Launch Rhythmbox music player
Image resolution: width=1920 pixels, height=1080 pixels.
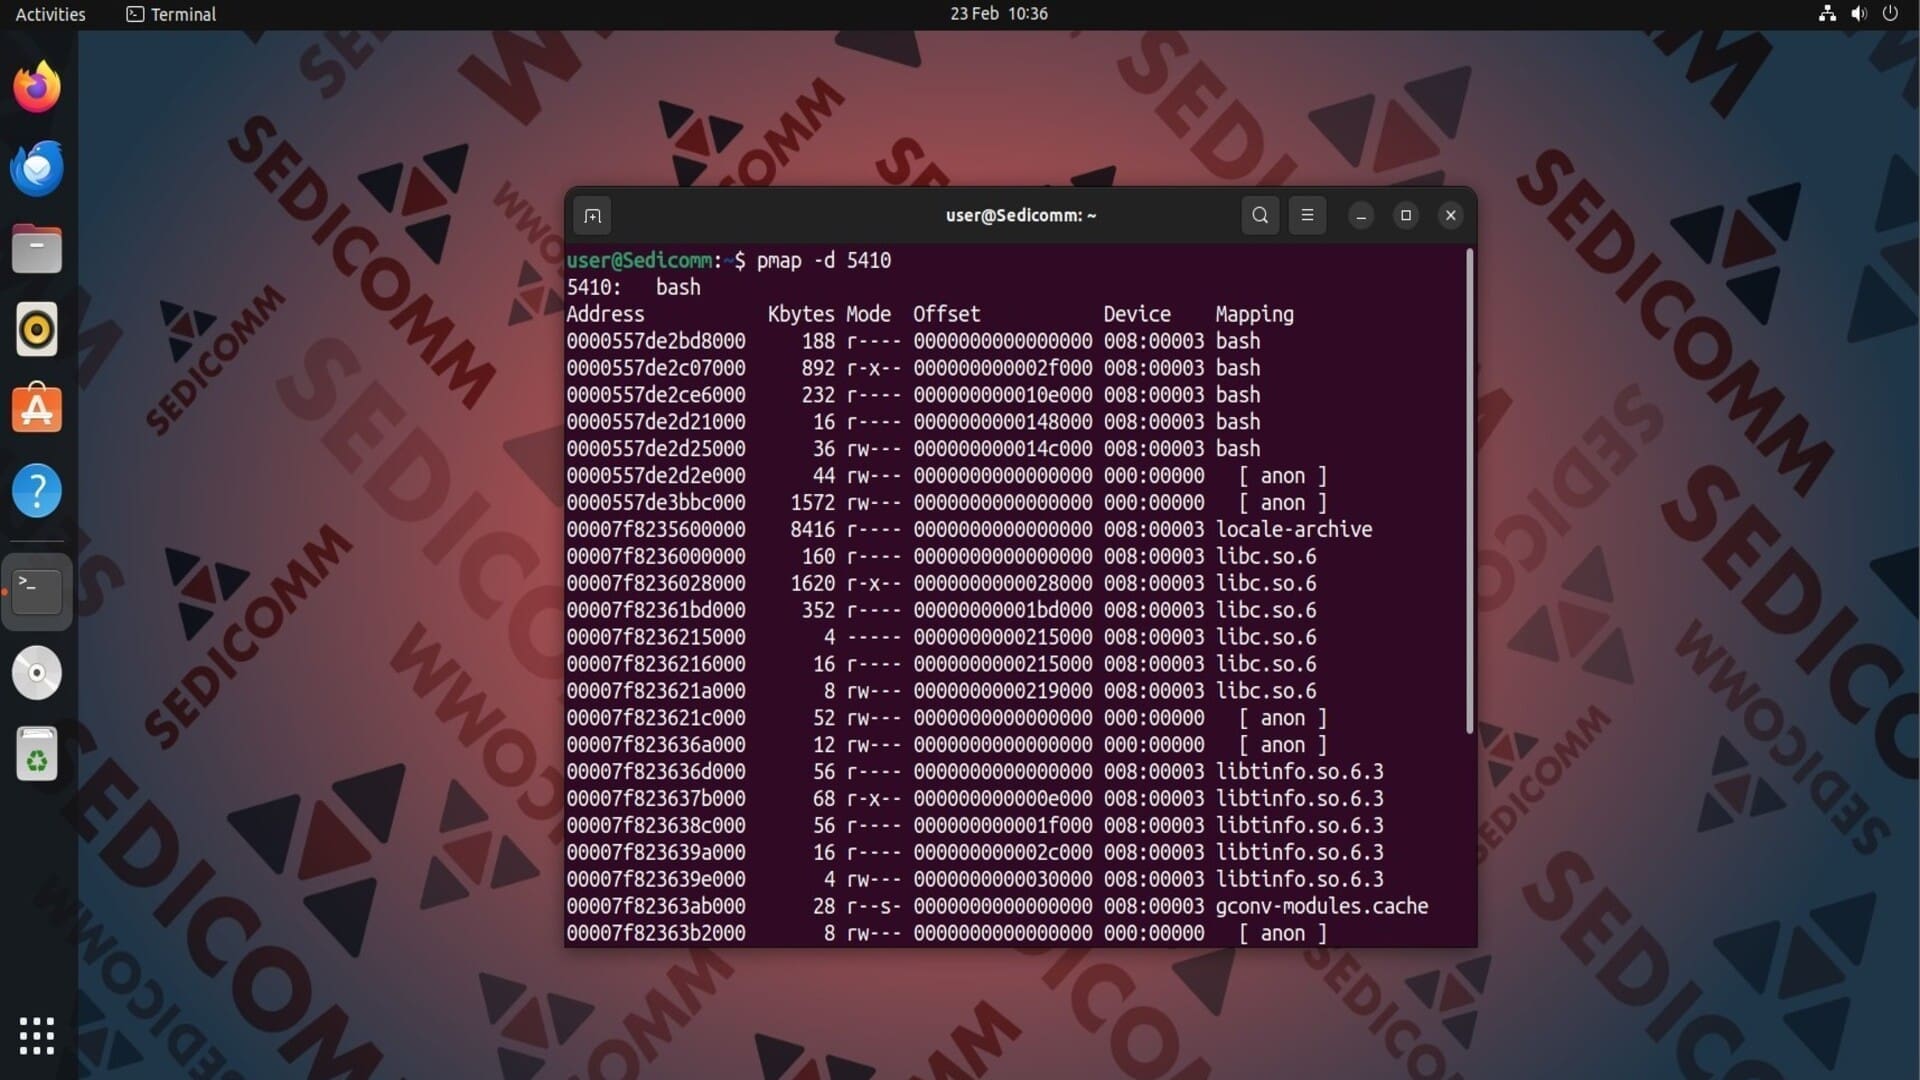[x=37, y=330]
